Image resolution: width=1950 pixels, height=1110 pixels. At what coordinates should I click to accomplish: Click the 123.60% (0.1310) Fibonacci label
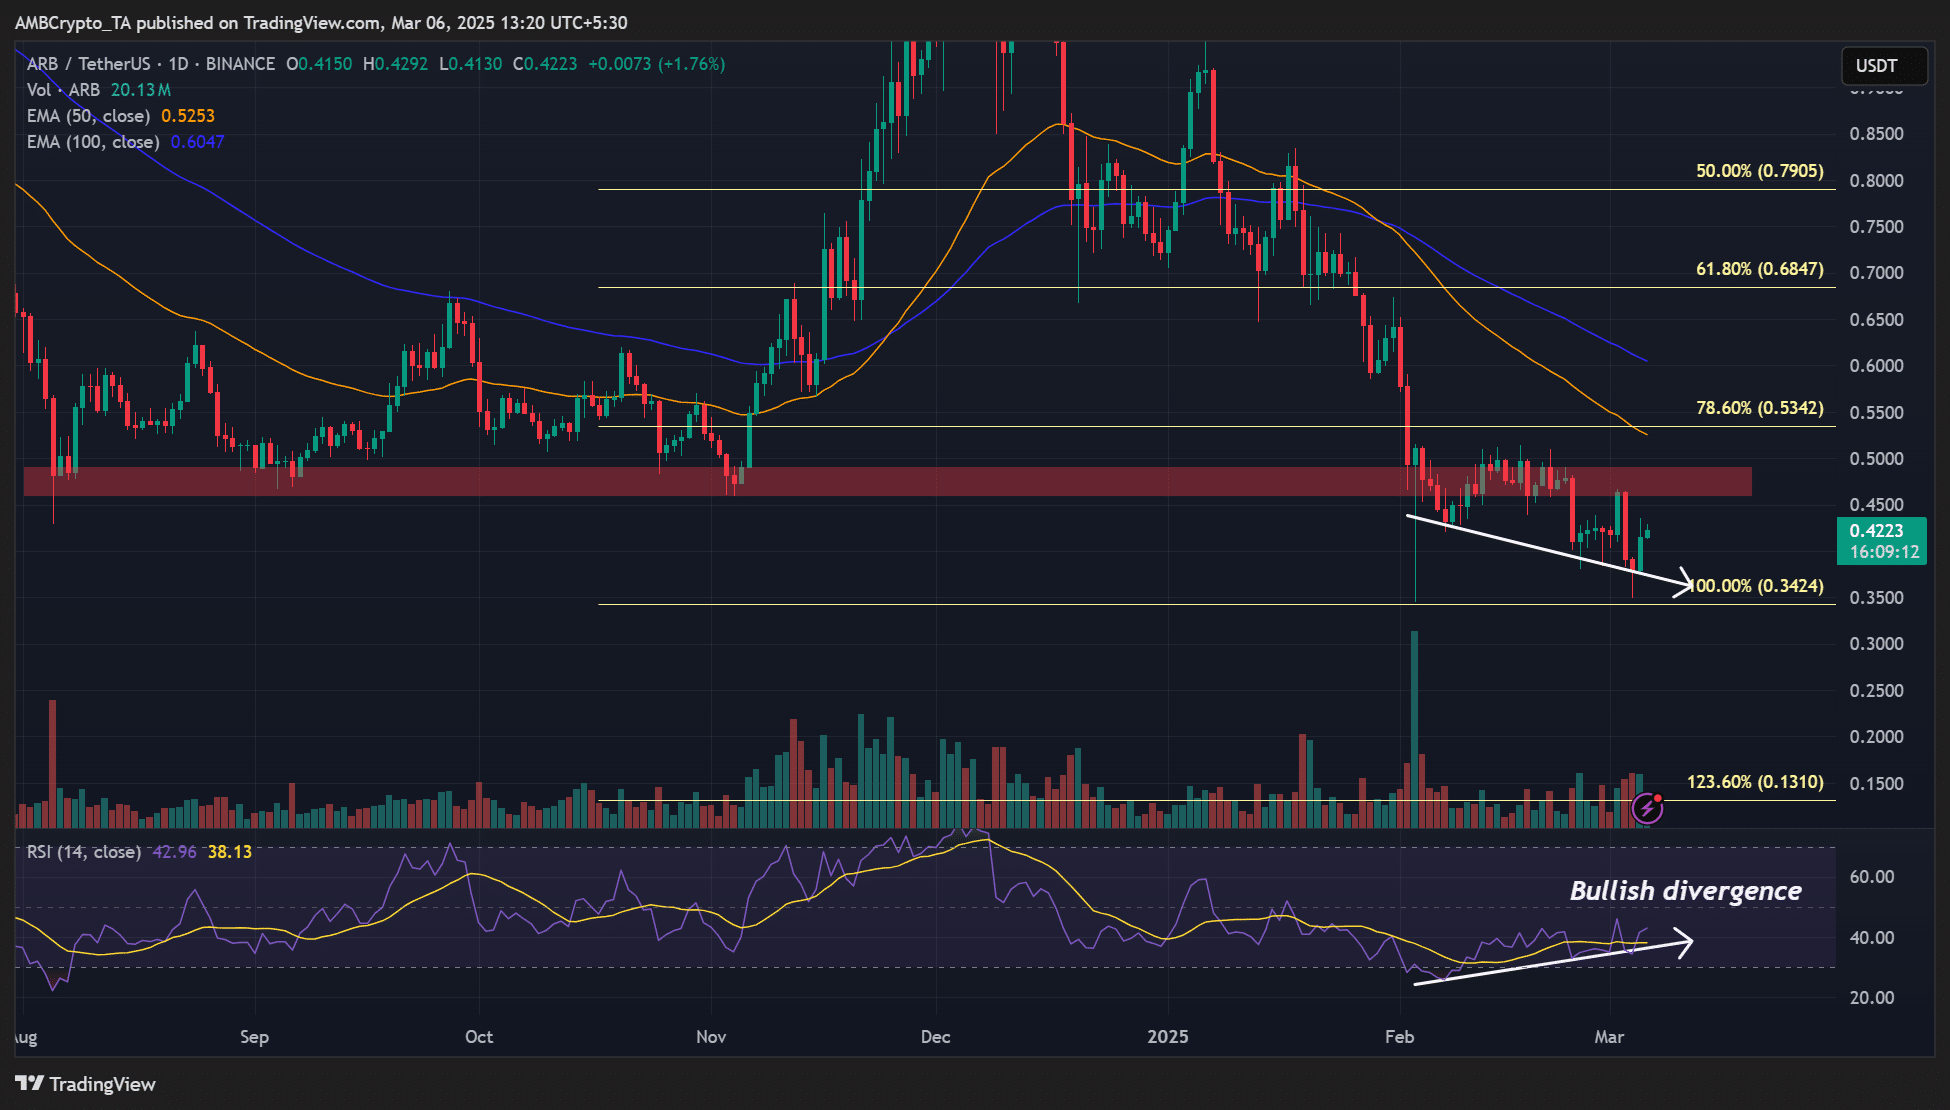point(1756,782)
